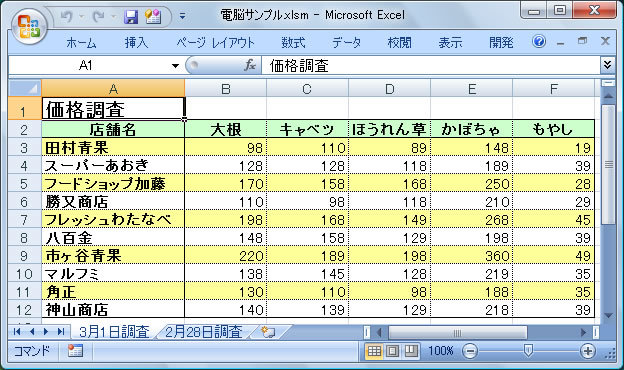Open the Office Button menu

point(29,27)
